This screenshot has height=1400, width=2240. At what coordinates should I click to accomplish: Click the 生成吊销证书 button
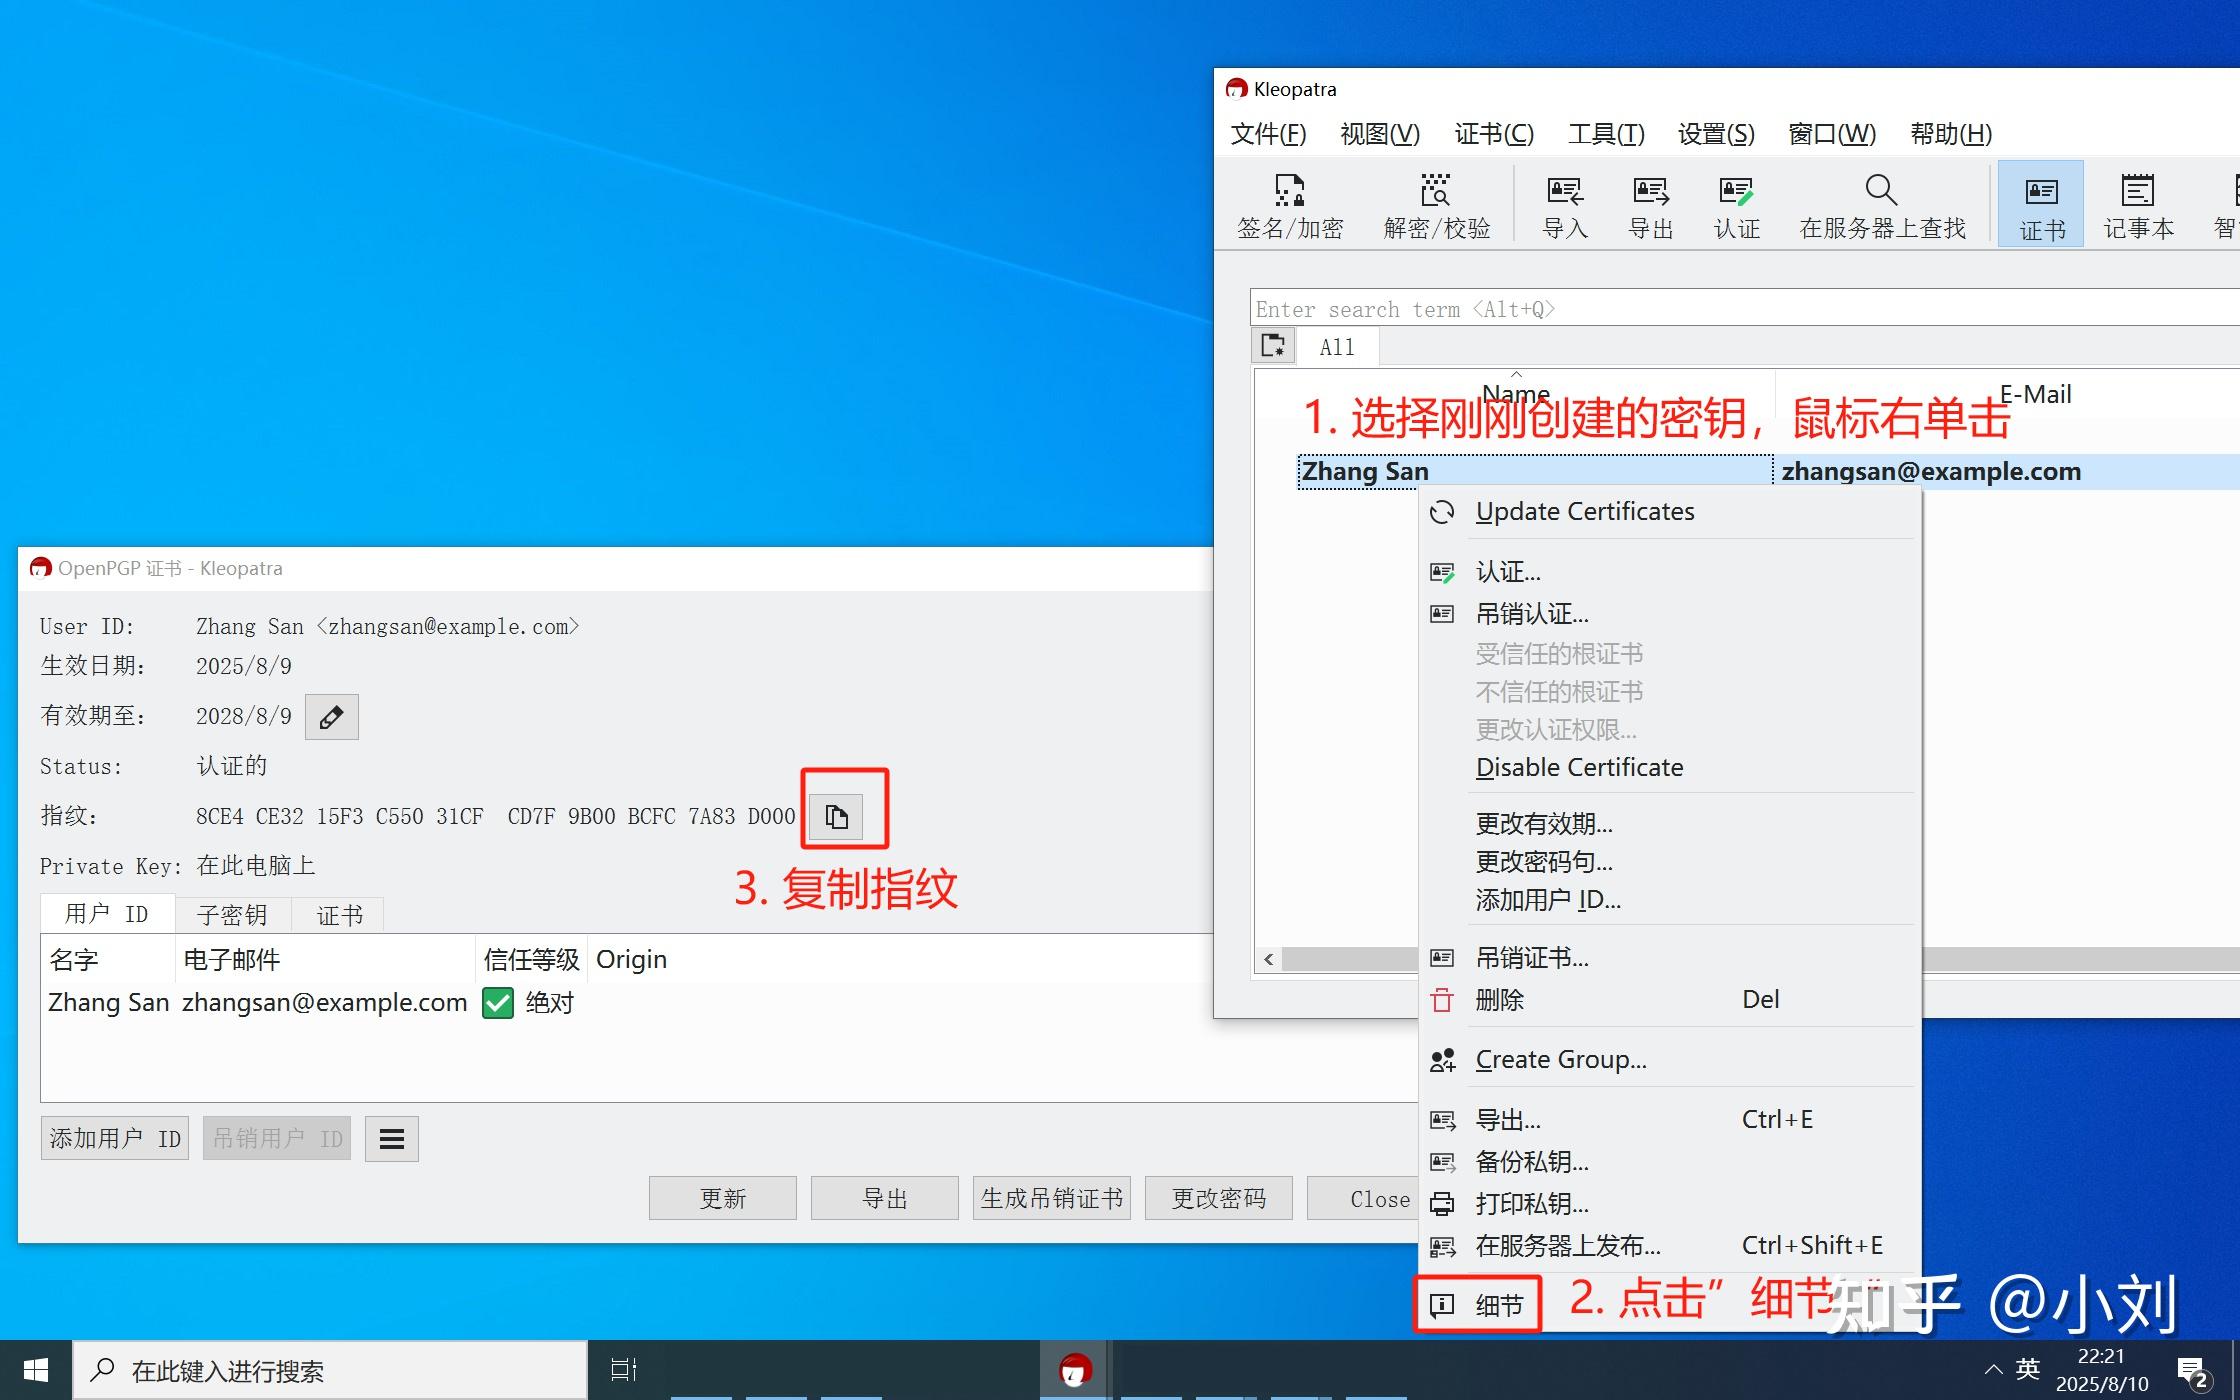tap(1051, 1197)
